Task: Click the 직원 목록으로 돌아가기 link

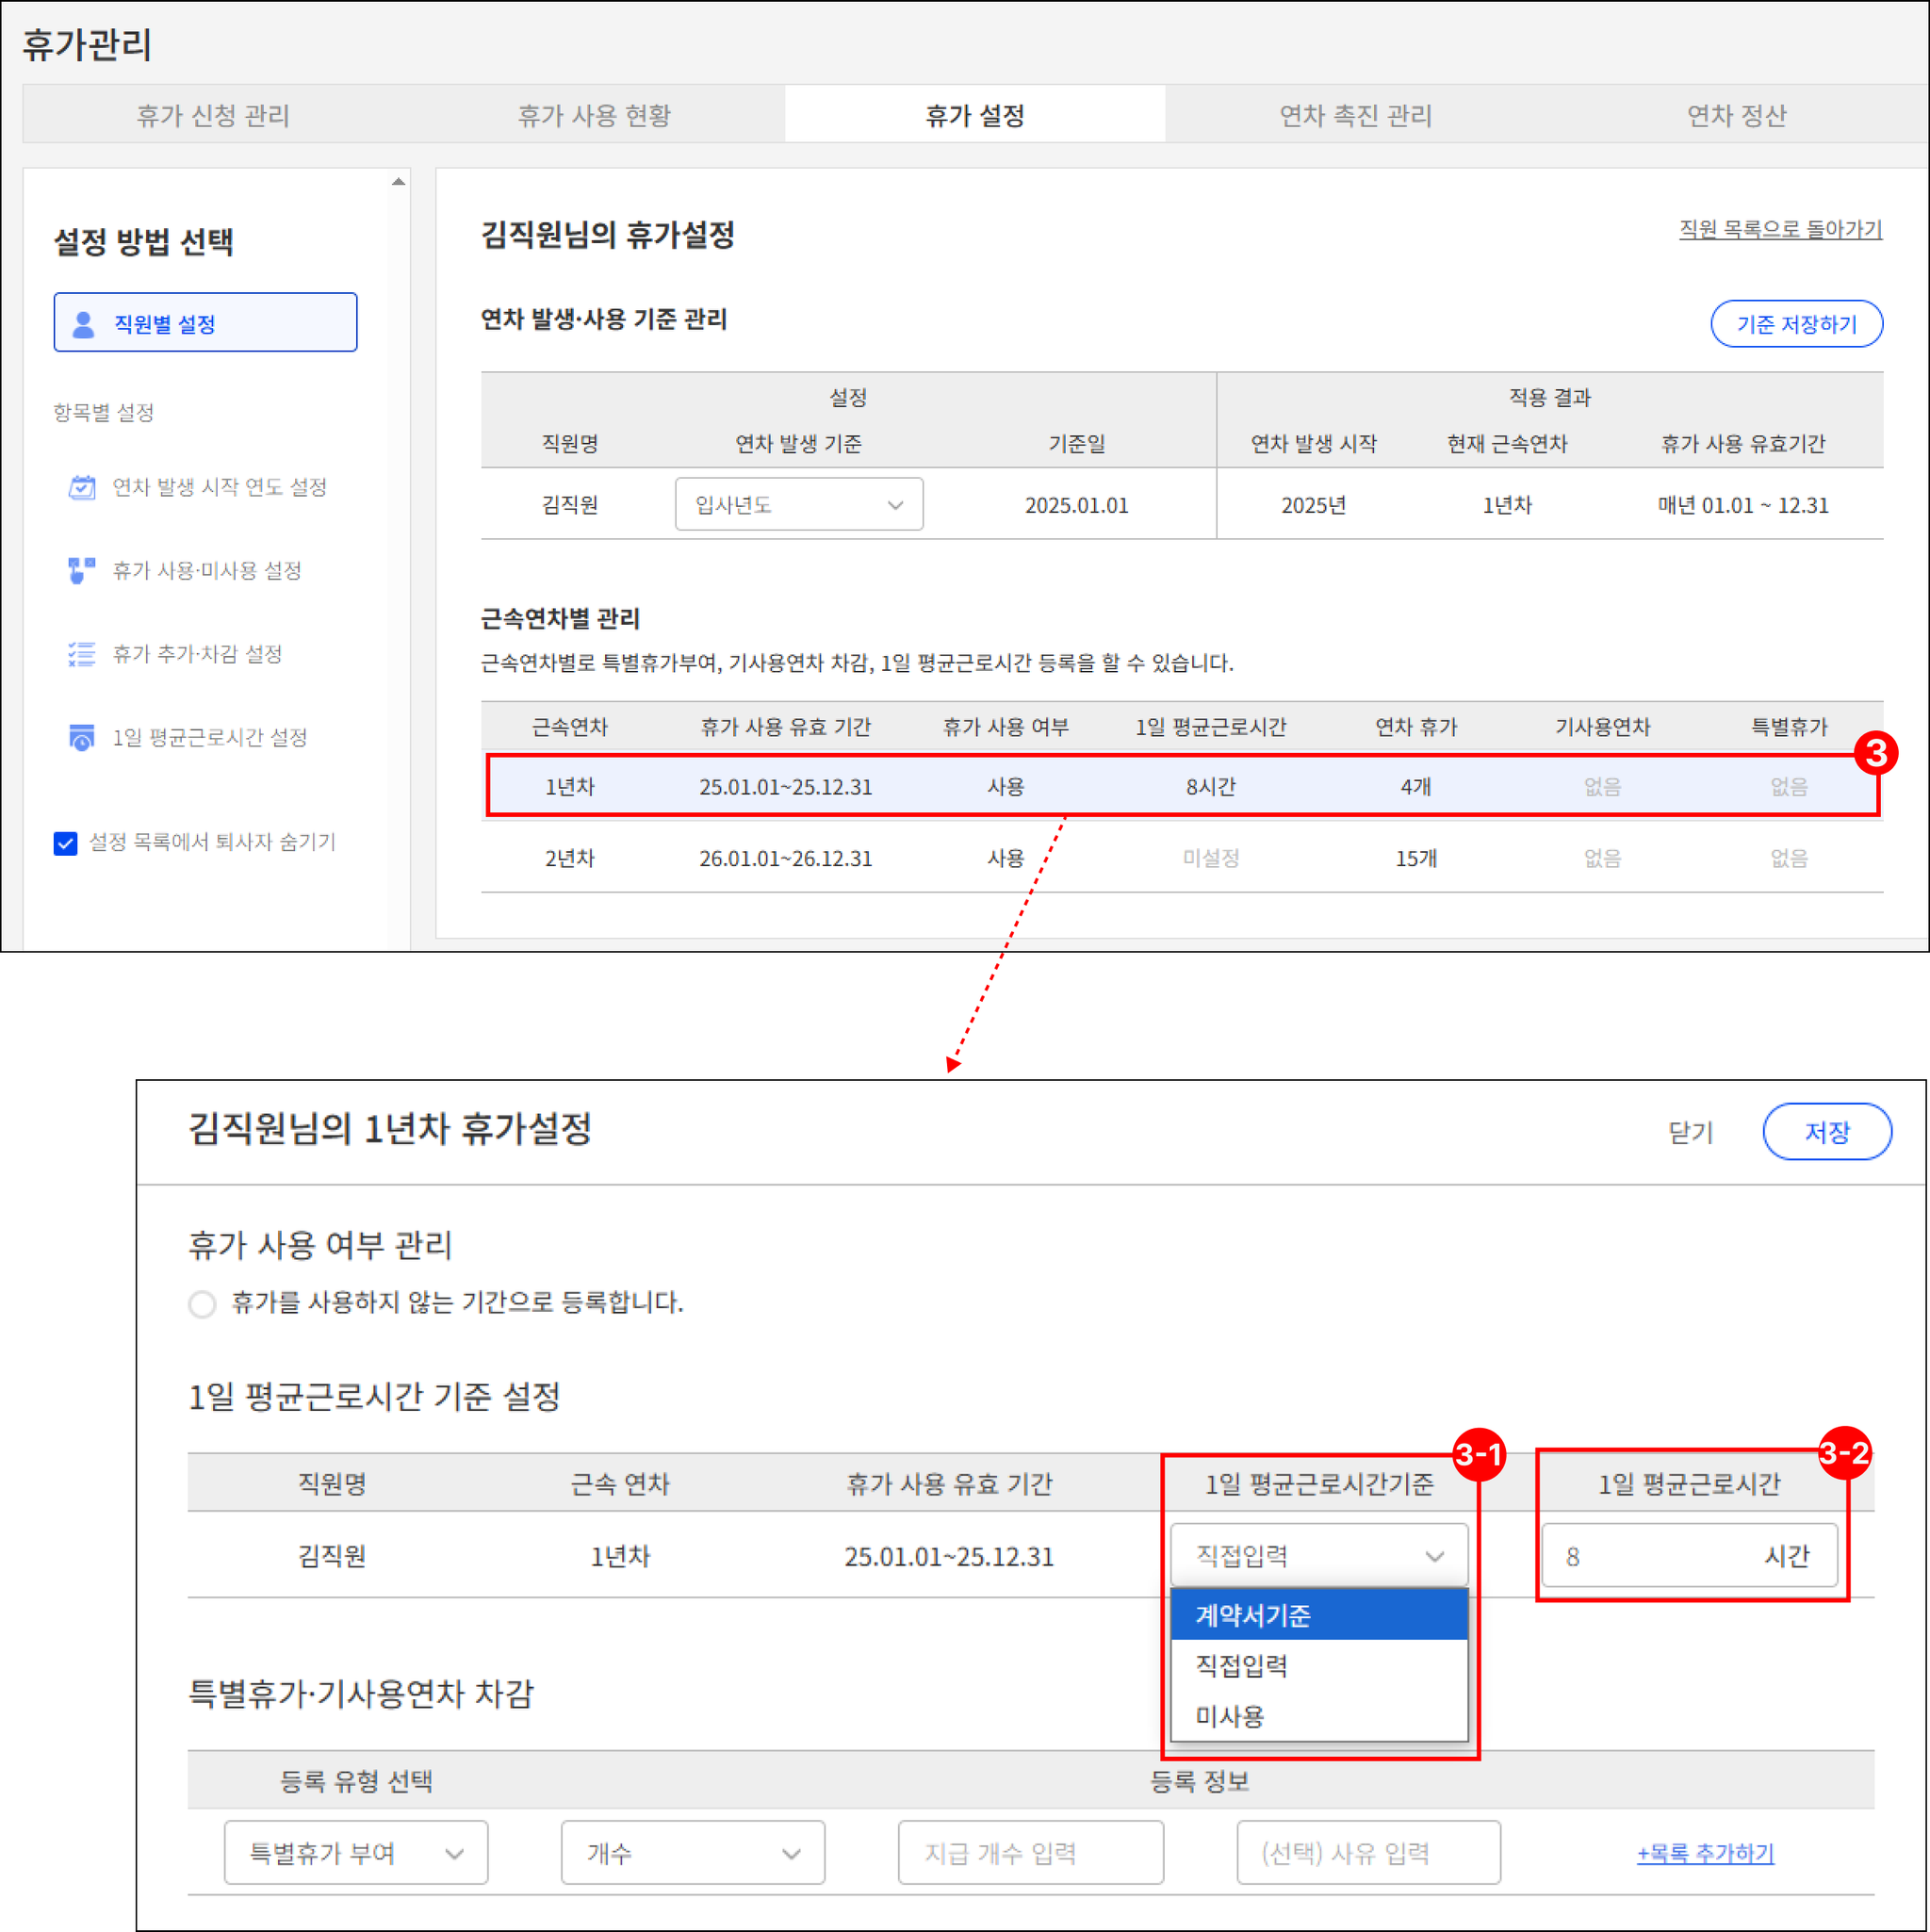Action: pos(1780,229)
